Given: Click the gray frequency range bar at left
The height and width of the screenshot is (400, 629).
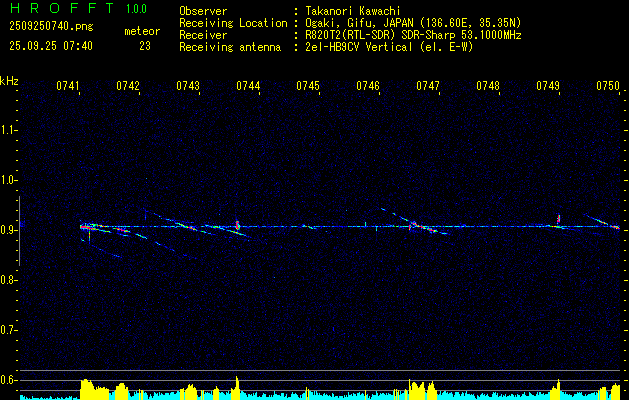Looking at the screenshot, I should coord(19,231).
